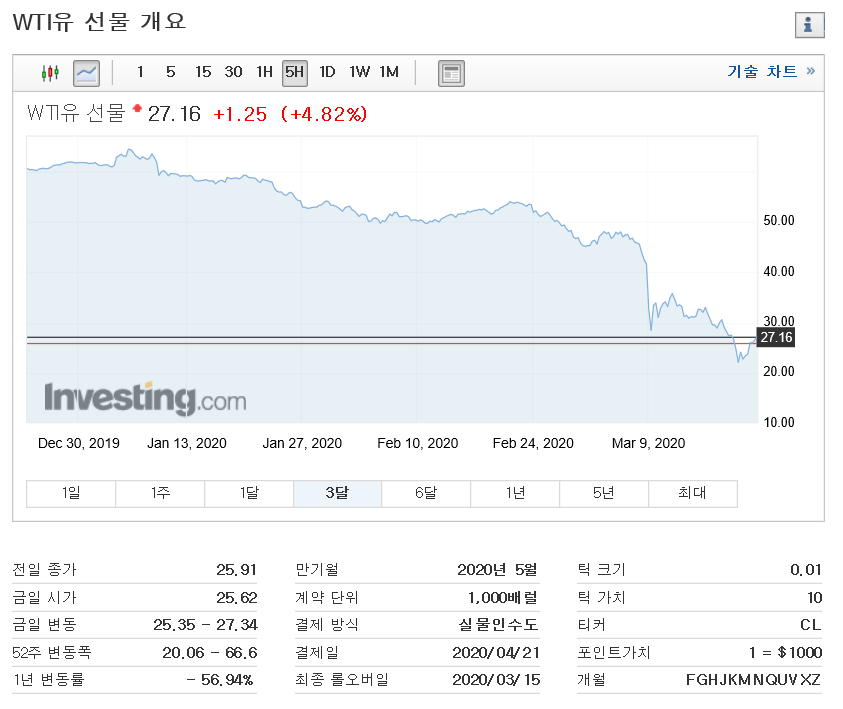Open the multi-chart layout icon

(450, 72)
